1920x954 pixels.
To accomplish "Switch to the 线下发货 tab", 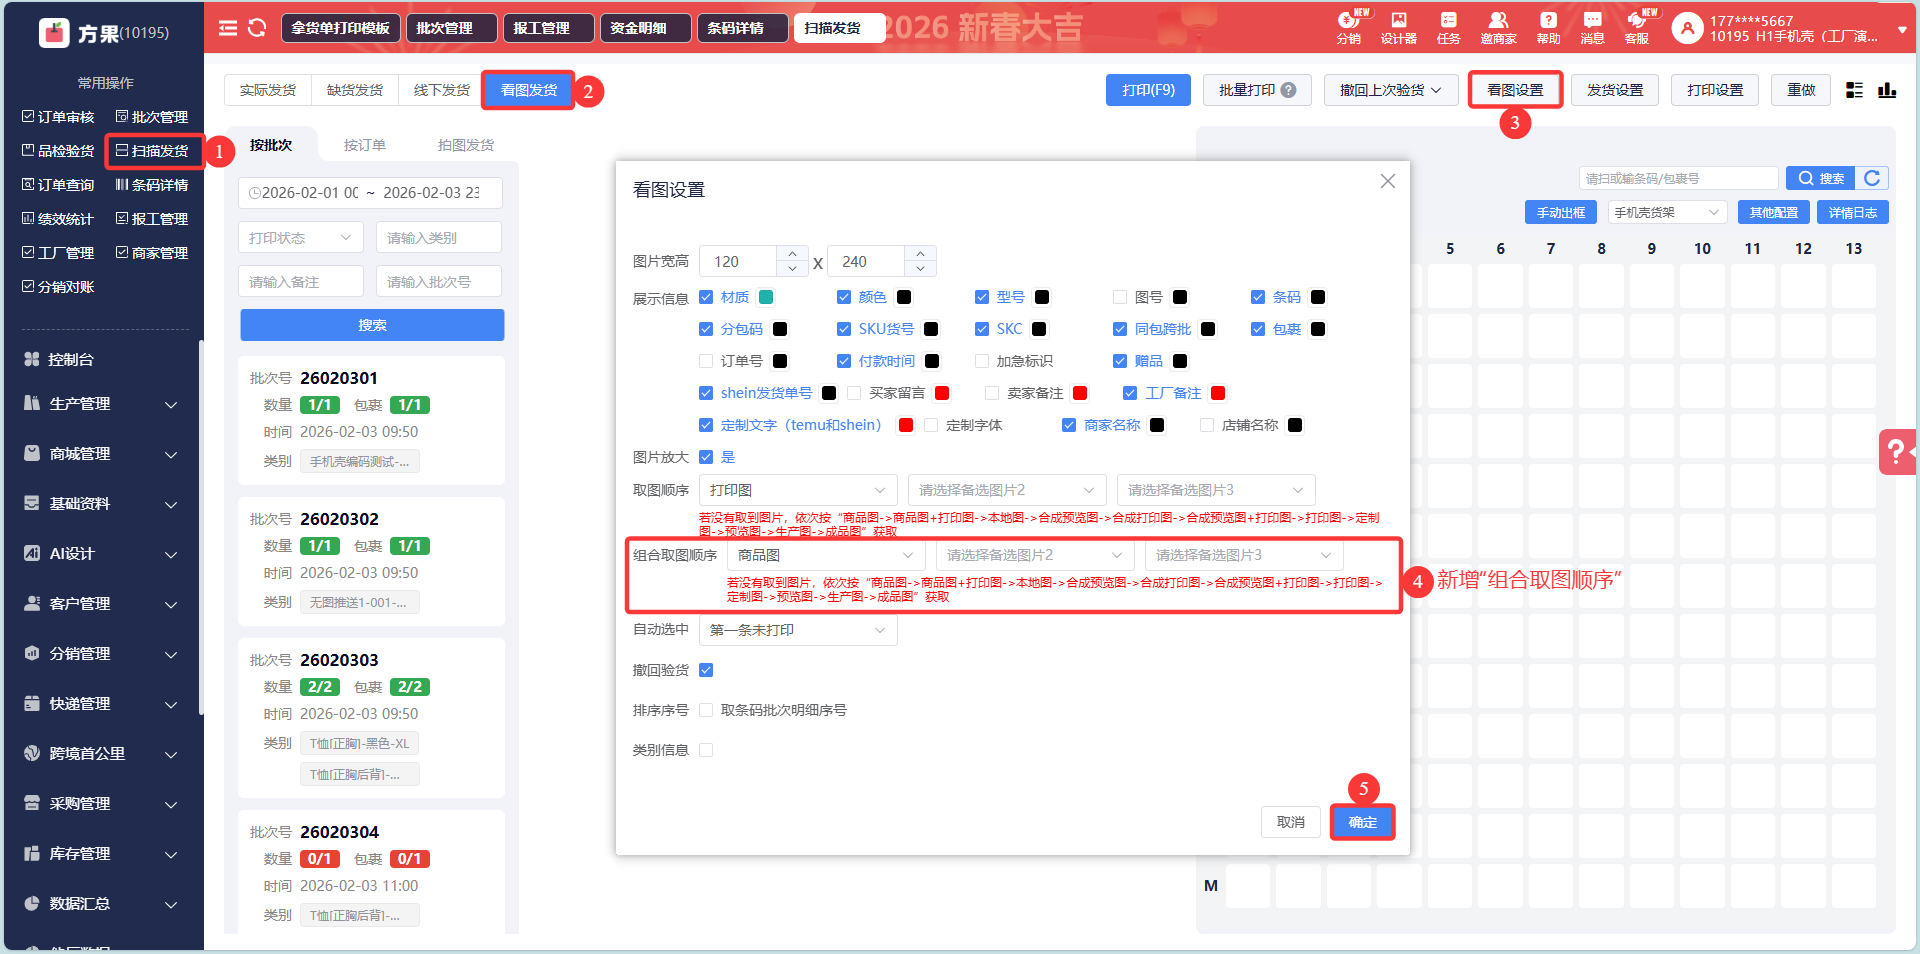I will (x=442, y=90).
